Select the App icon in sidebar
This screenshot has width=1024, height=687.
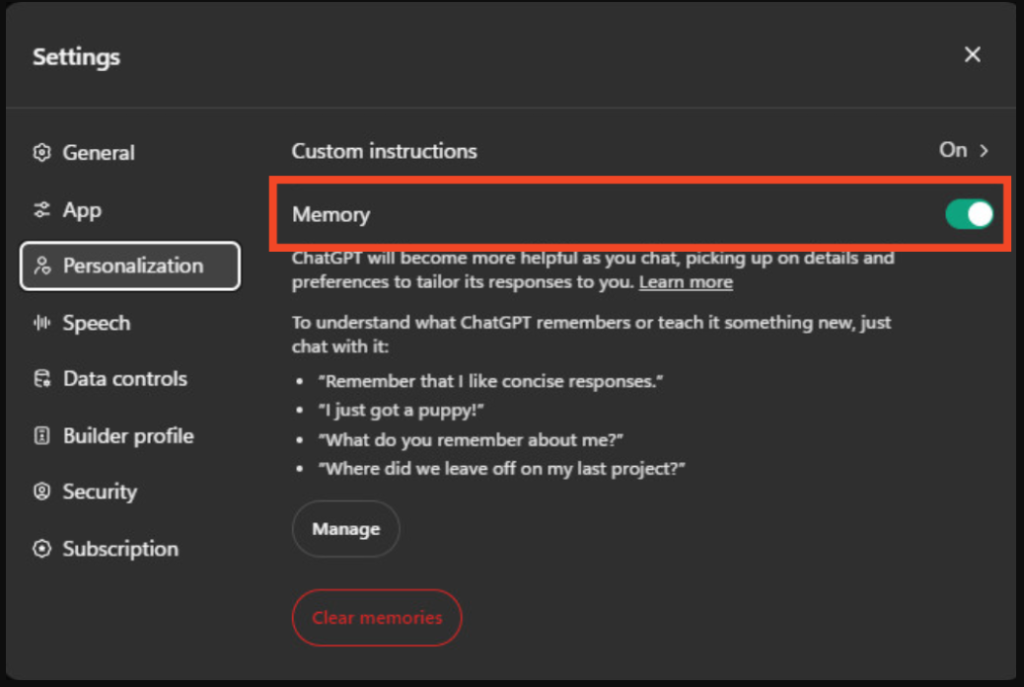[41, 209]
